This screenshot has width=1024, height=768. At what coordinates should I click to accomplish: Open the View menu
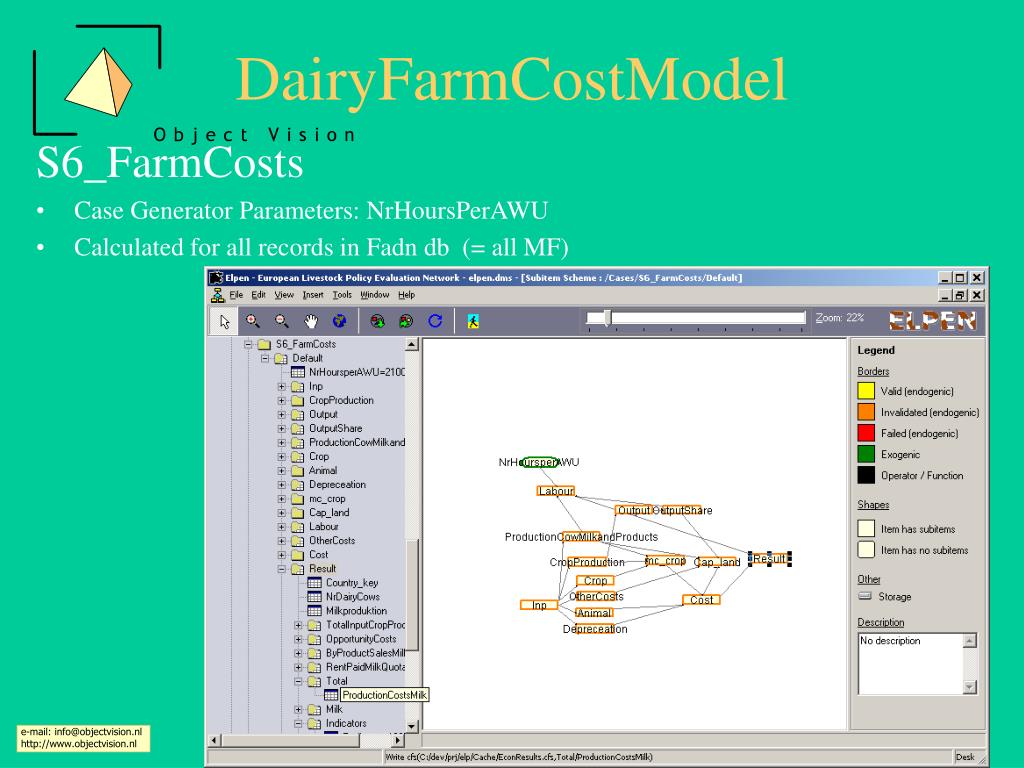coord(283,295)
